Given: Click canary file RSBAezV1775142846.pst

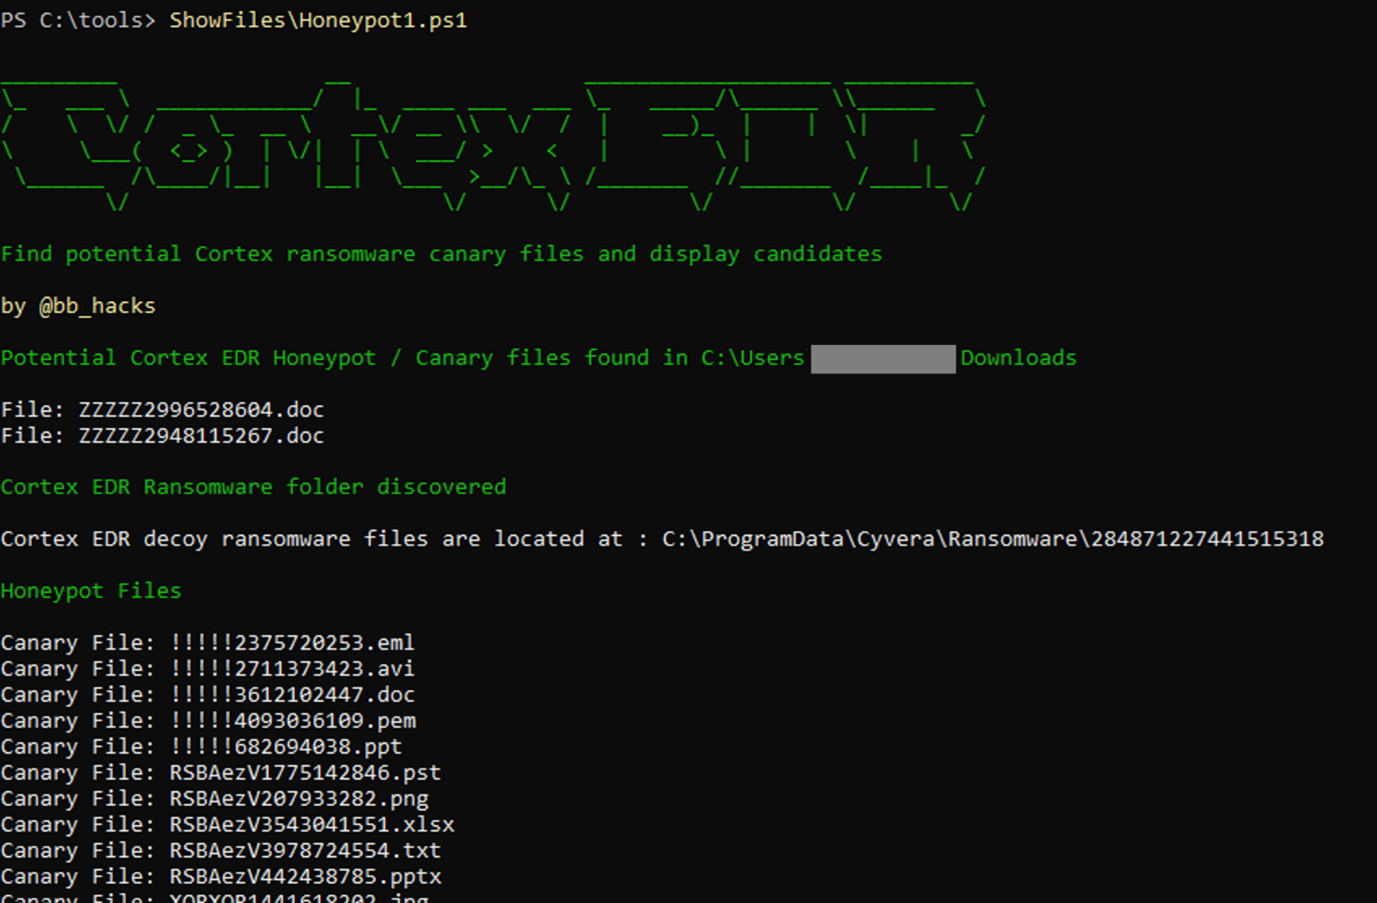Looking at the screenshot, I should tap(305, 773).
